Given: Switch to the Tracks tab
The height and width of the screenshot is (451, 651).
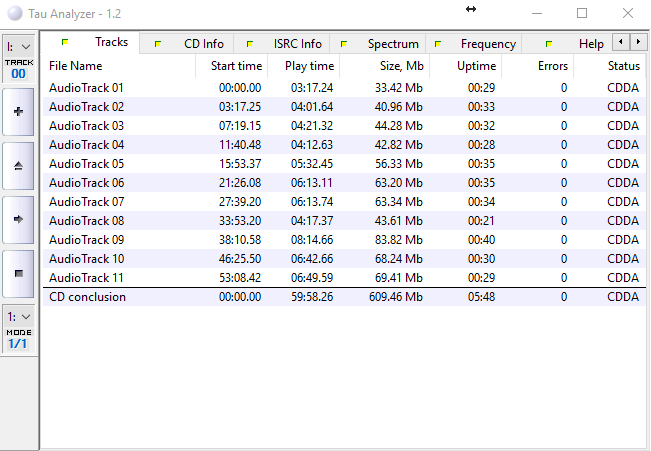Looking at the screenshot, I should 92,42.
